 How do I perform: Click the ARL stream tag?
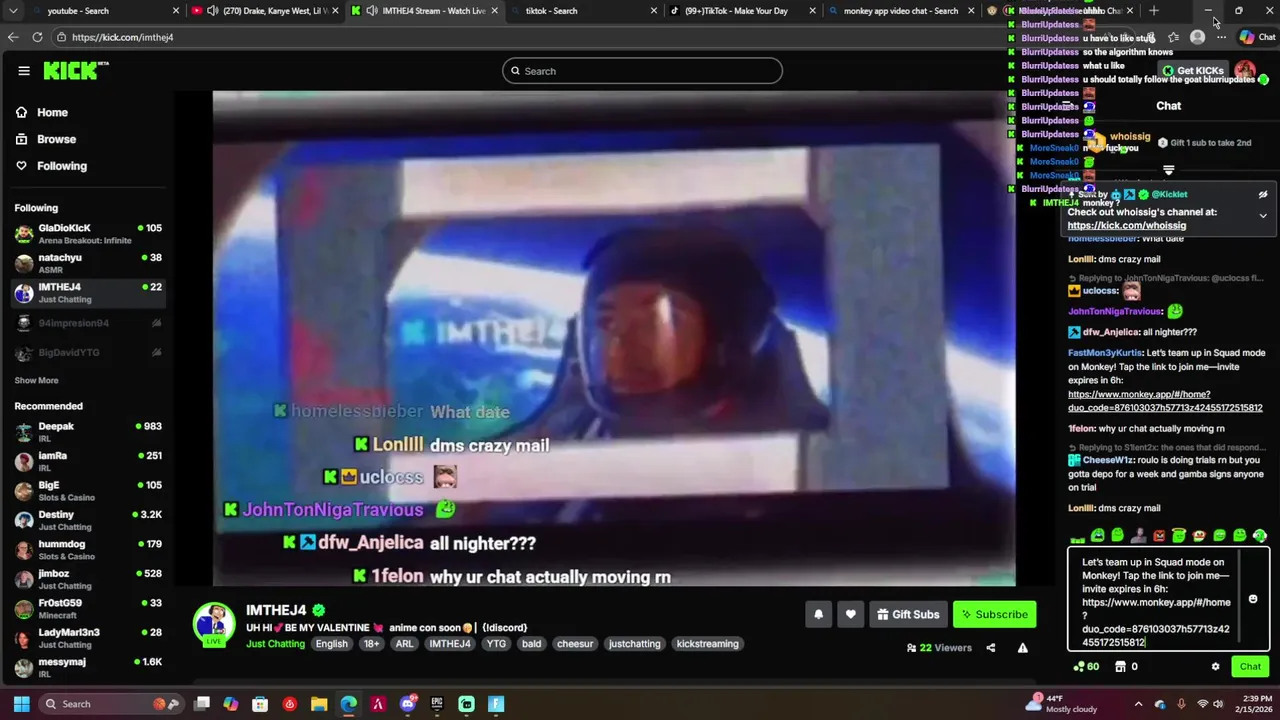(404, 644)
